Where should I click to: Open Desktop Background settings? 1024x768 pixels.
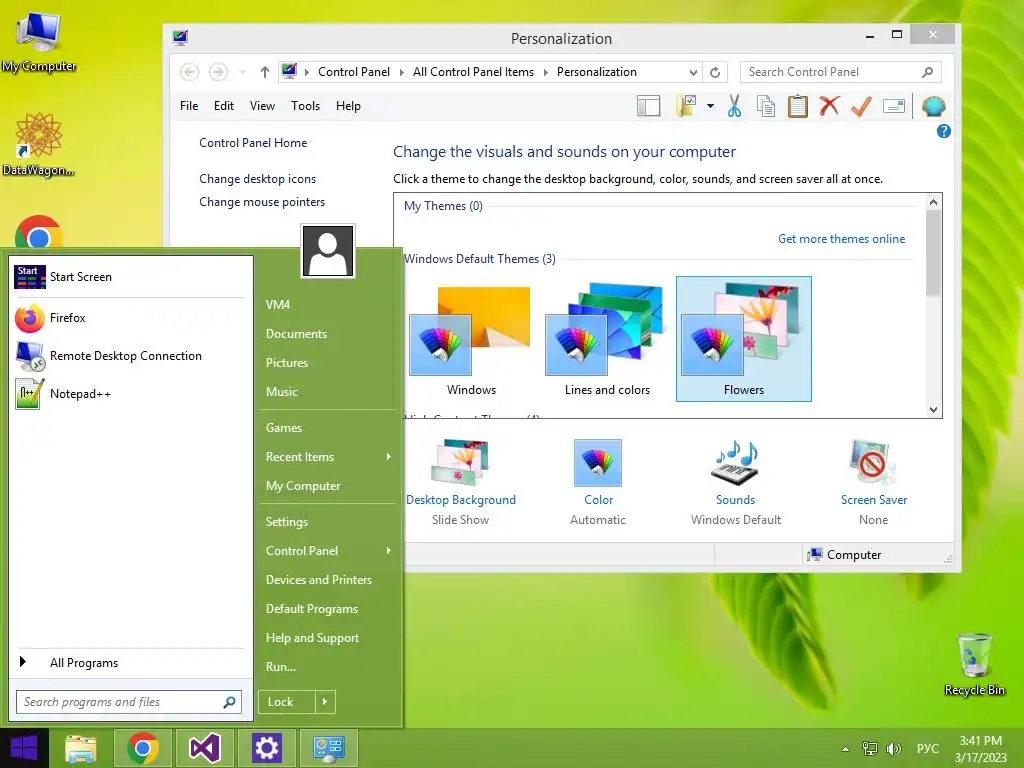(460, 481)
